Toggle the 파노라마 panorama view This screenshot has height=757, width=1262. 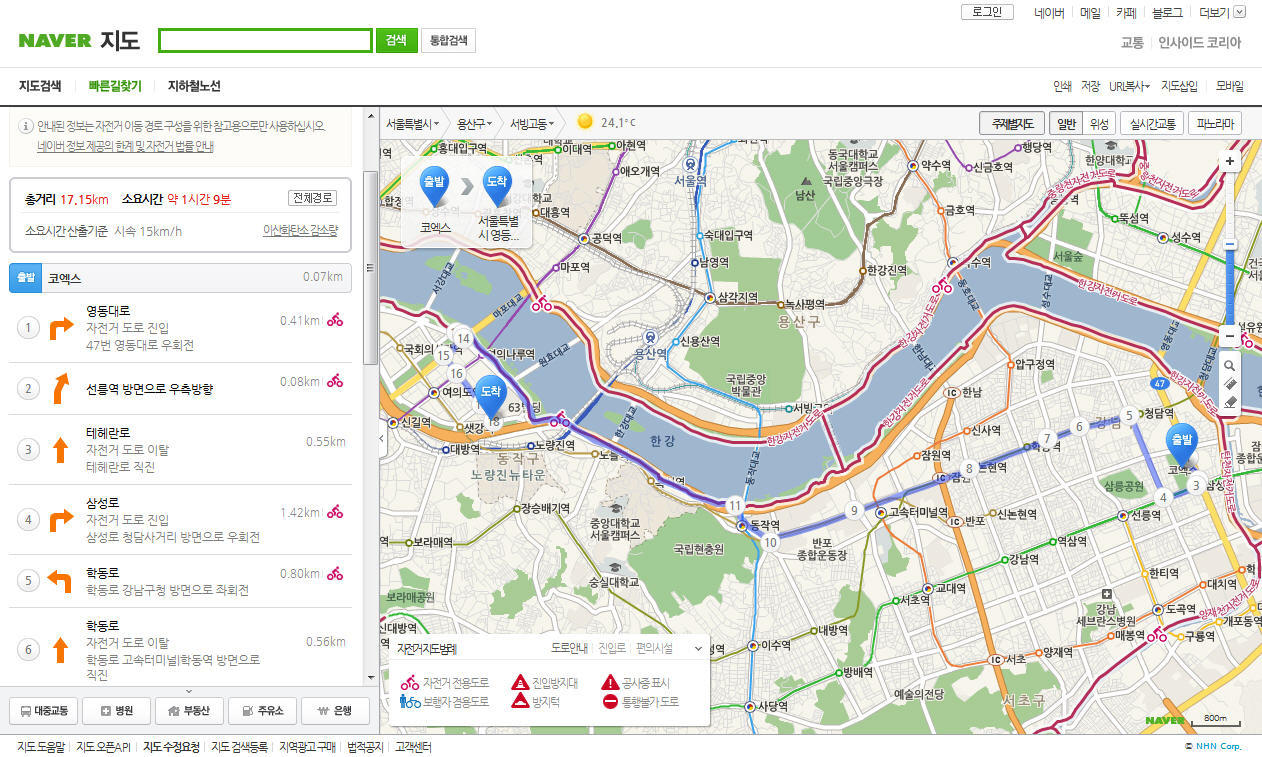(x=1215, y=124)
